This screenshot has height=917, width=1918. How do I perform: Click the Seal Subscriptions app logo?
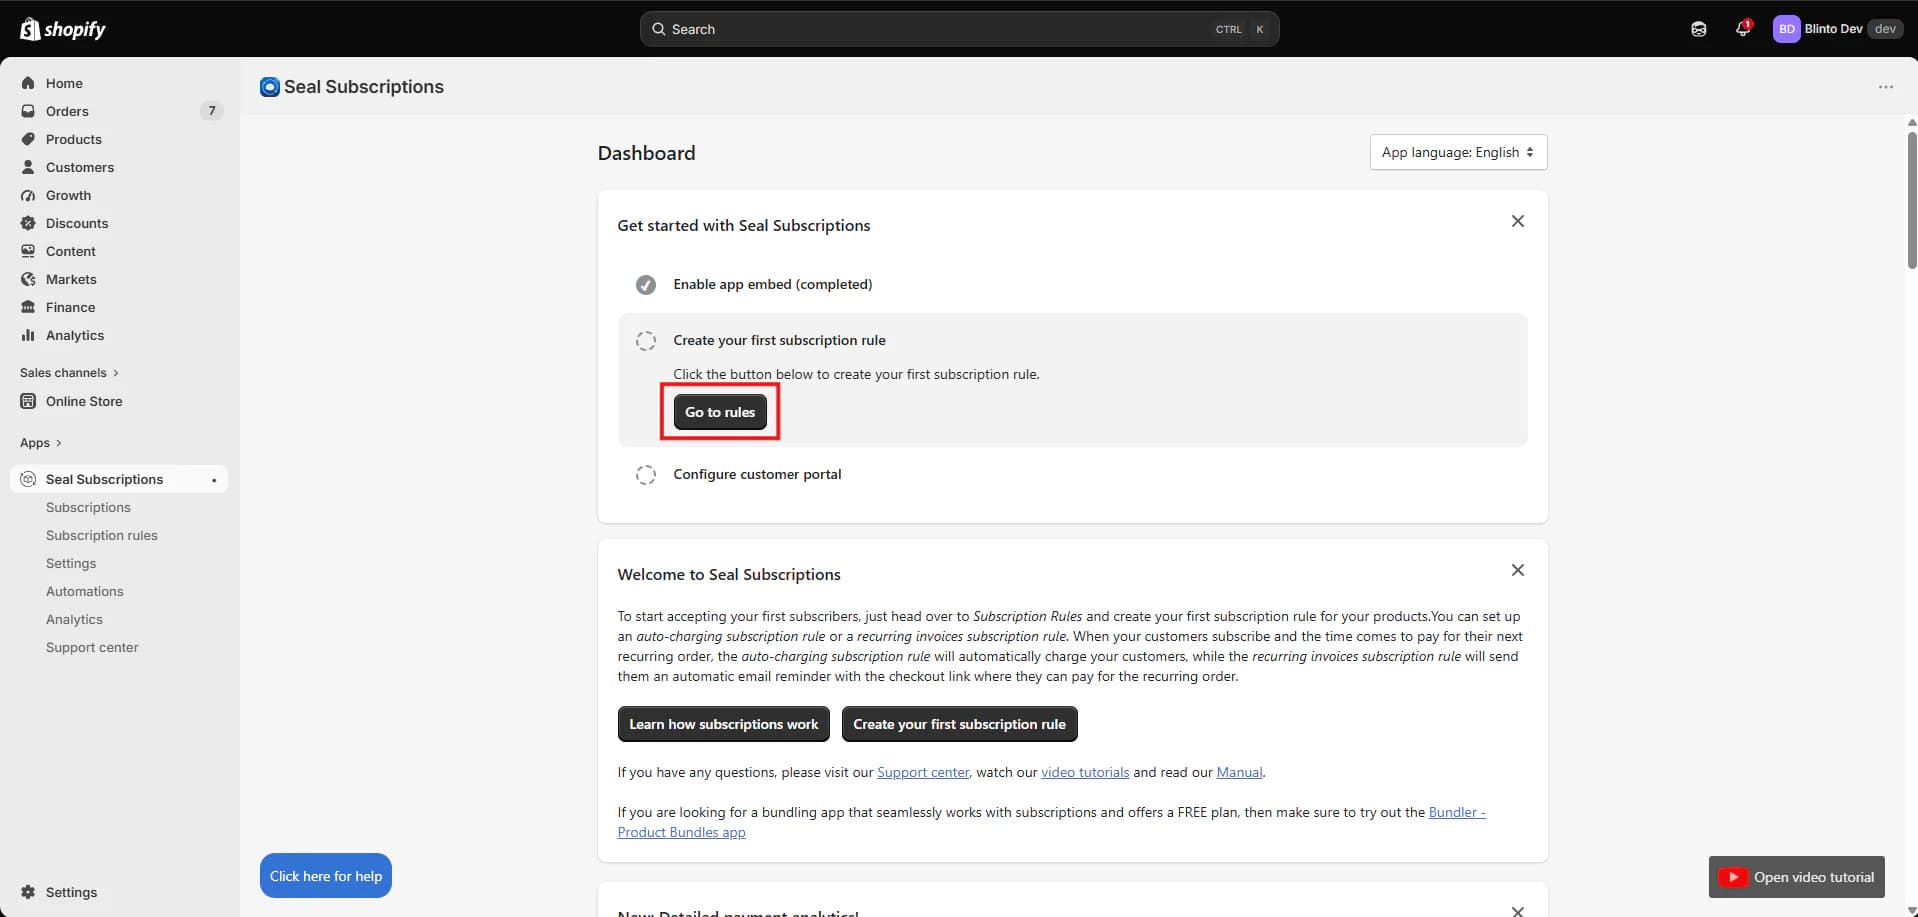[269, 87]
